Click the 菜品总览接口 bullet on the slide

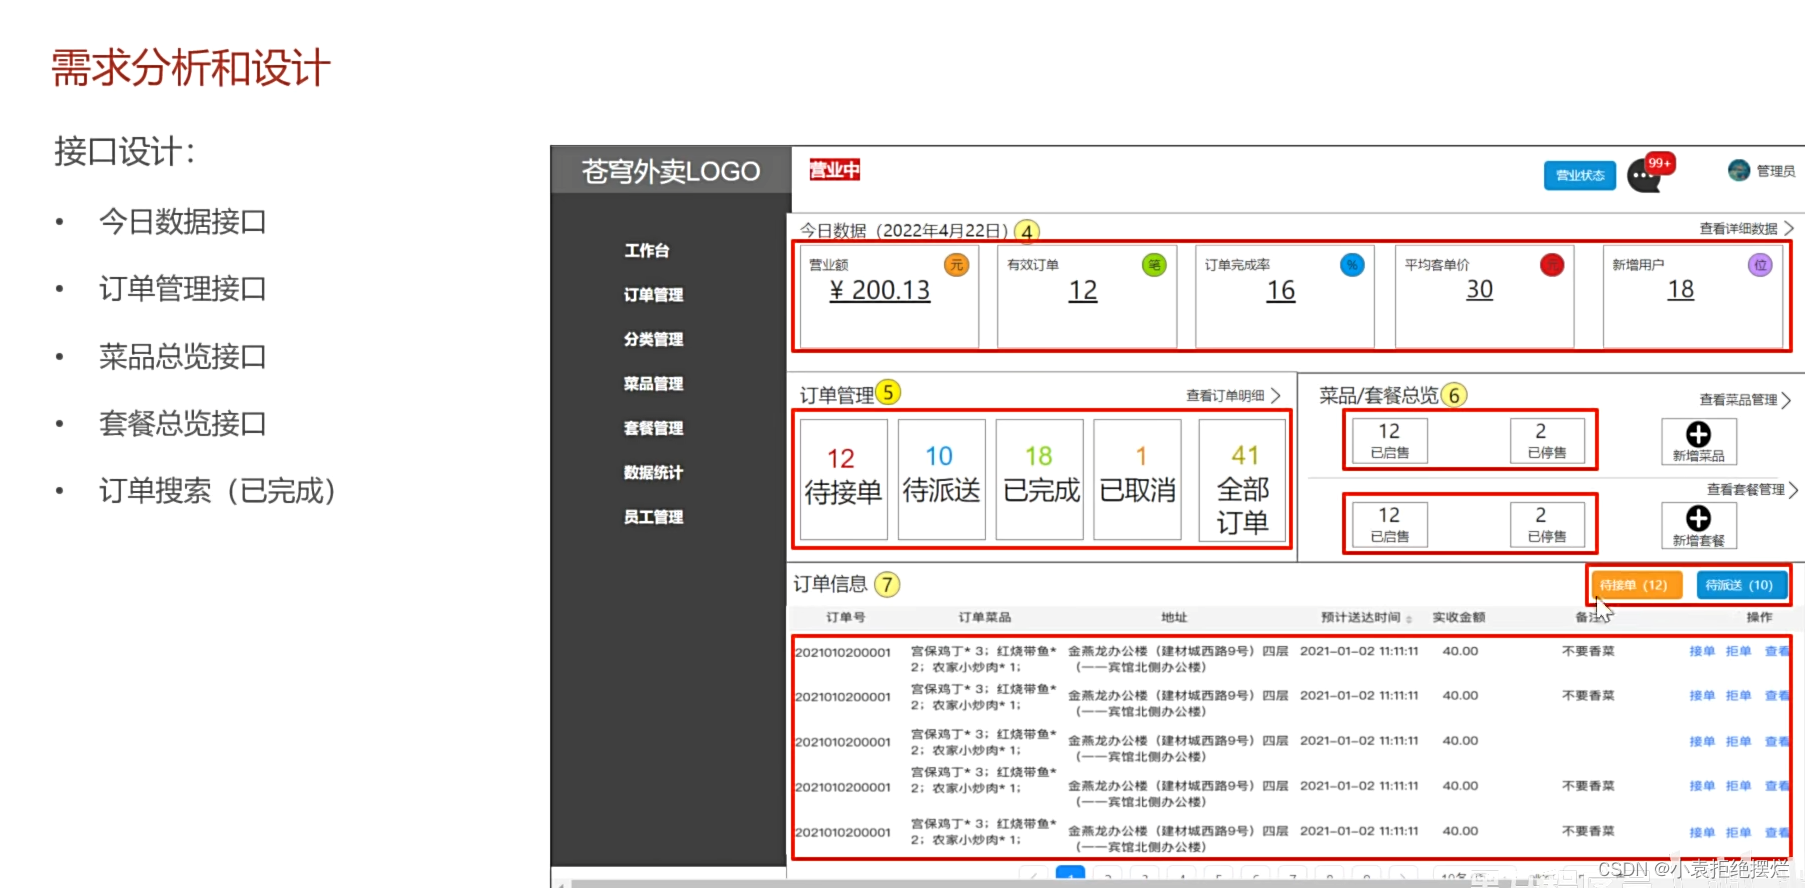(182, 356)
